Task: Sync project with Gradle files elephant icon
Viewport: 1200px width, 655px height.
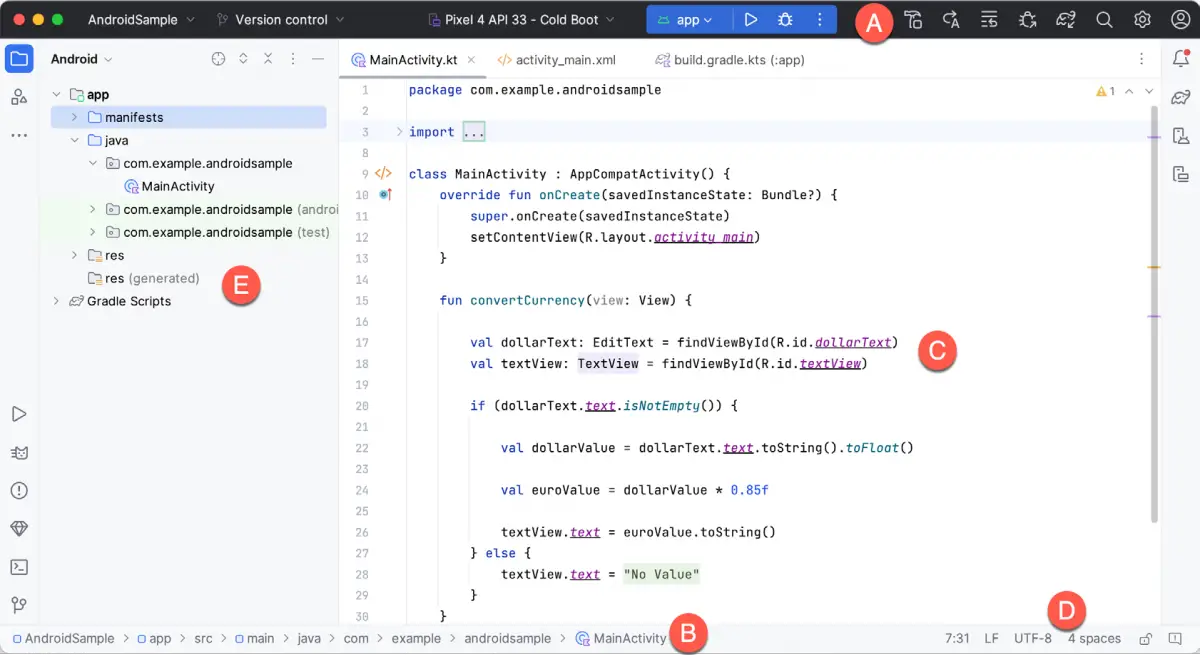Action: (1066, 19)
